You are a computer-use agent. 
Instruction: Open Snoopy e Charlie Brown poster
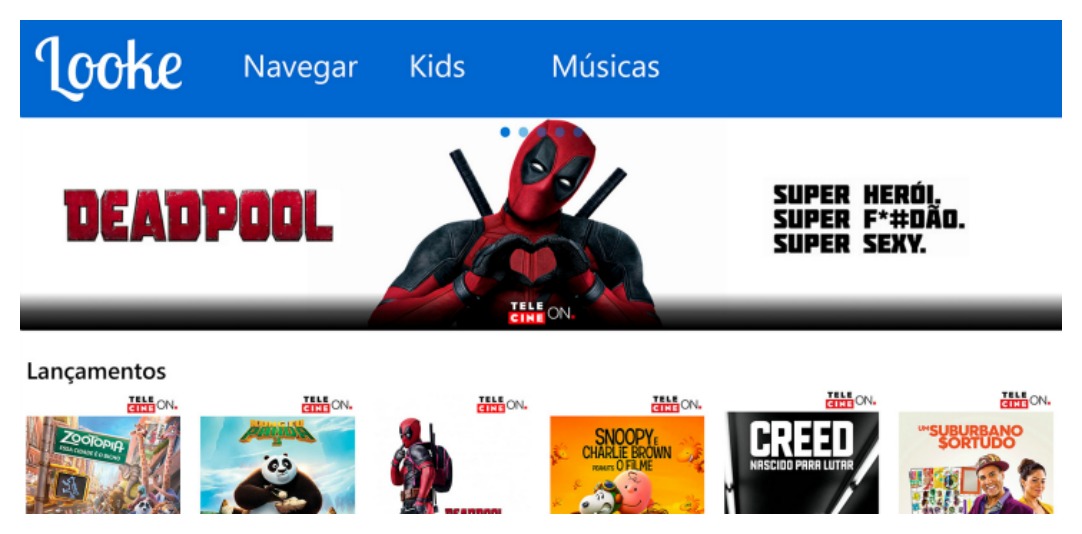click(x=627, y=464)
